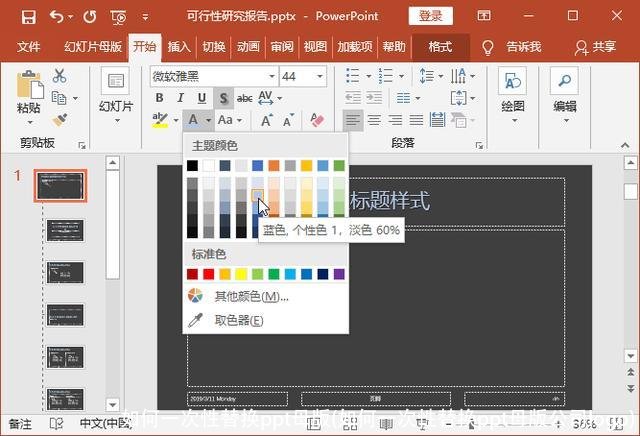Toggle text Shadow formatting
The image size is (640, 436).
tap(223, 98)
